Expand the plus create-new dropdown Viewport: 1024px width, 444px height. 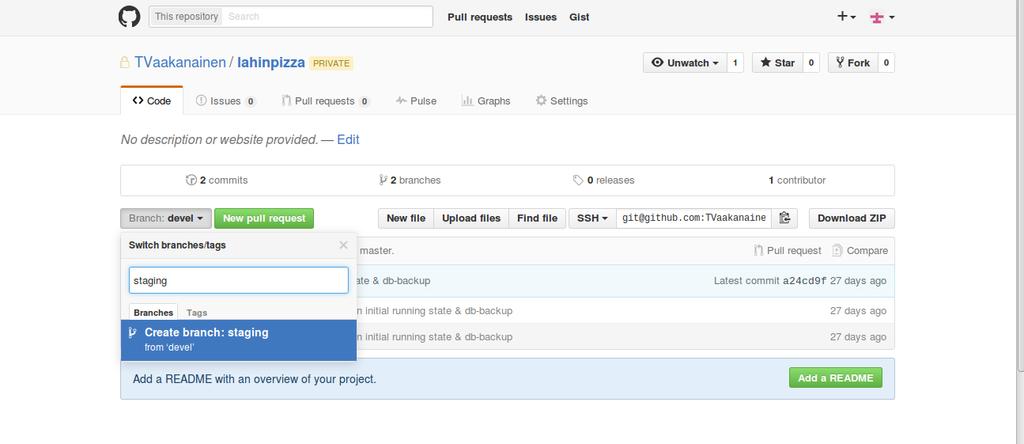click(846, 17)
